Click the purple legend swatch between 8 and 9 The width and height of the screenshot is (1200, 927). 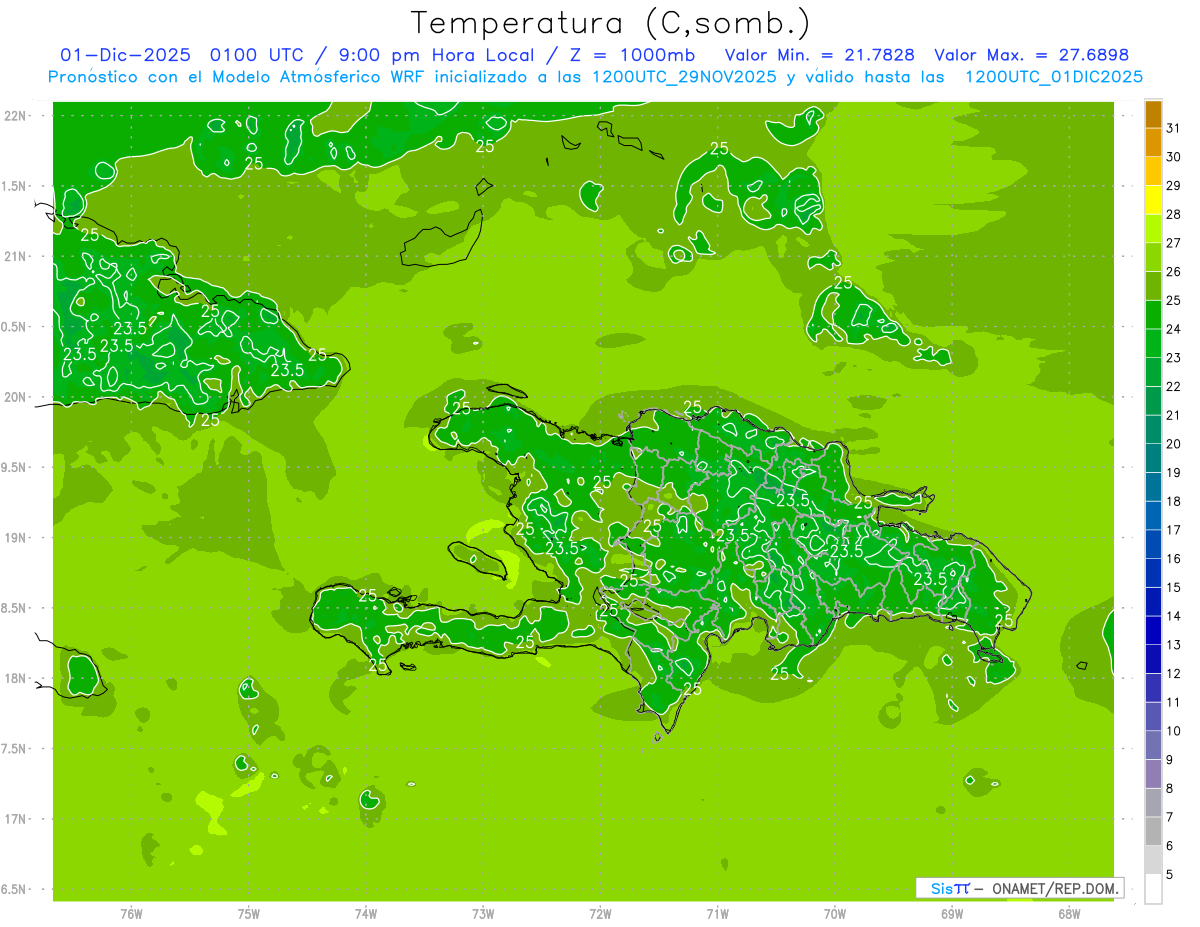1153,774
